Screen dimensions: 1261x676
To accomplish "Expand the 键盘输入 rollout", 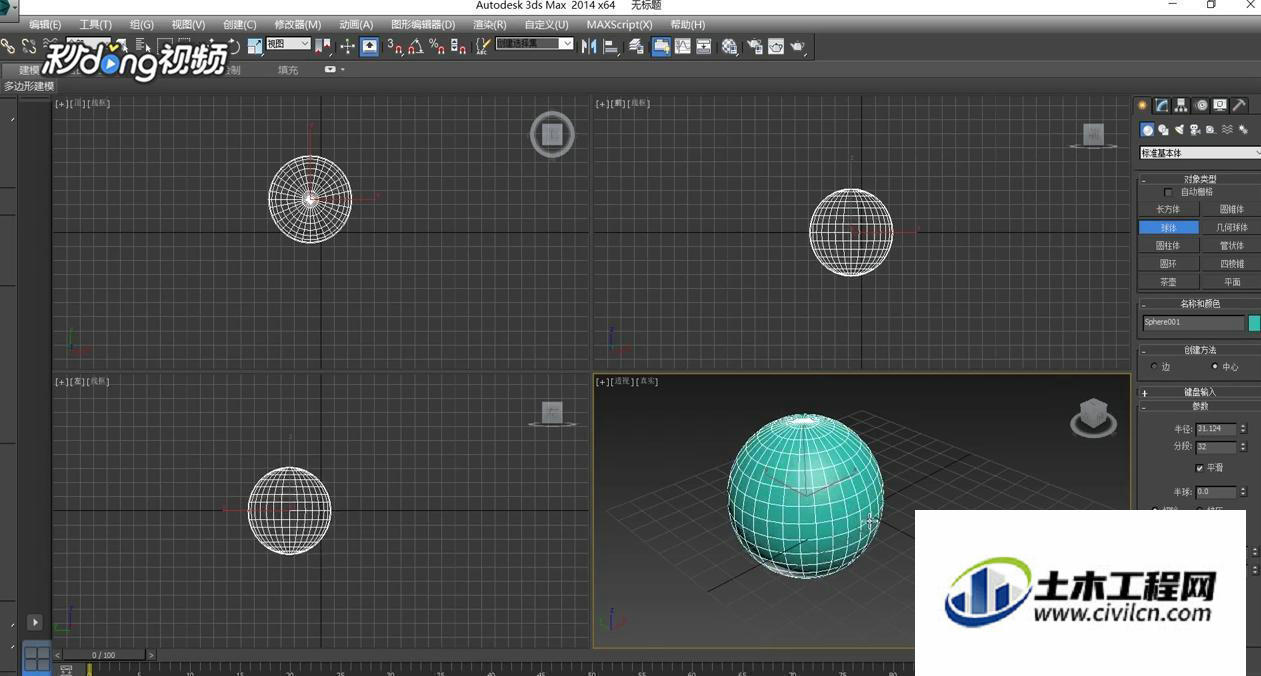I will 1199,392.
